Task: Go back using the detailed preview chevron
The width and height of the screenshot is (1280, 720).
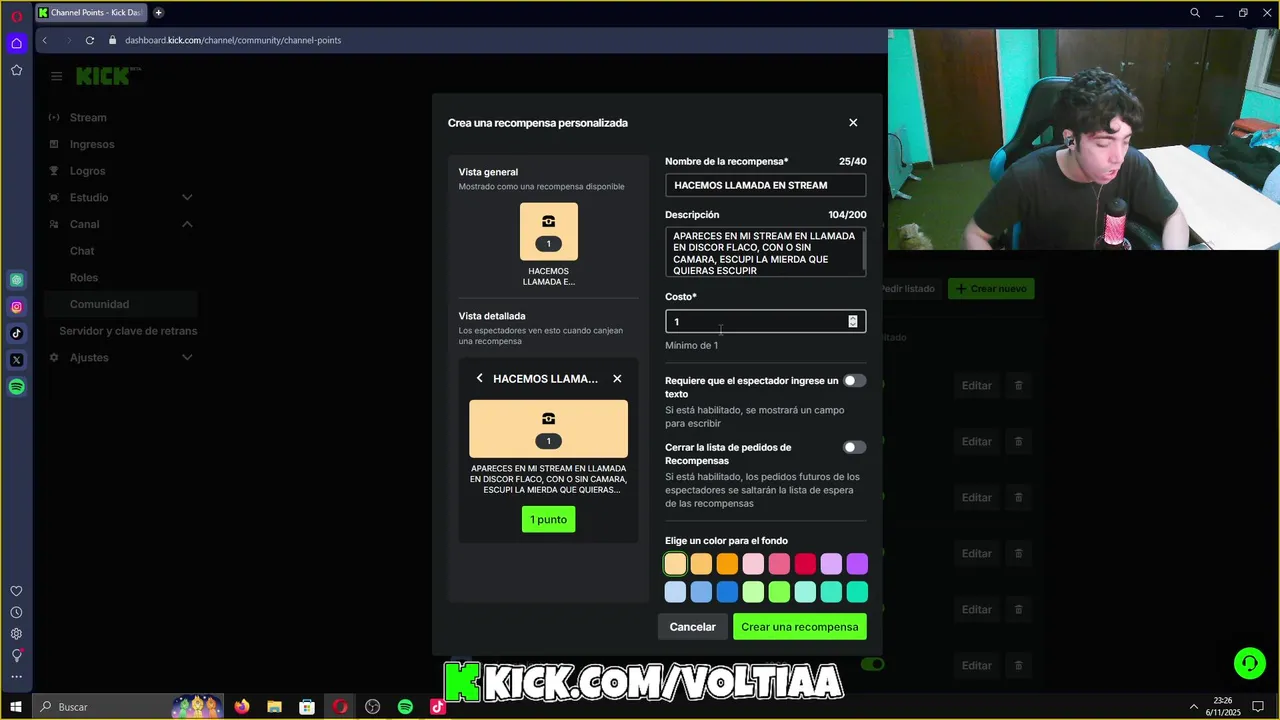Action: pos(480,378)
